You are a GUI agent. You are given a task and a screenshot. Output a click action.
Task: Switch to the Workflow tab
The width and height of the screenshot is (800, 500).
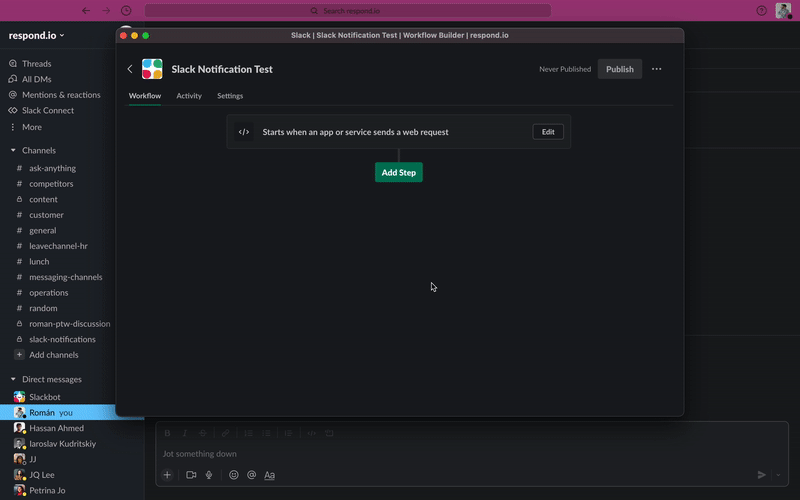(x=144, y=96)
